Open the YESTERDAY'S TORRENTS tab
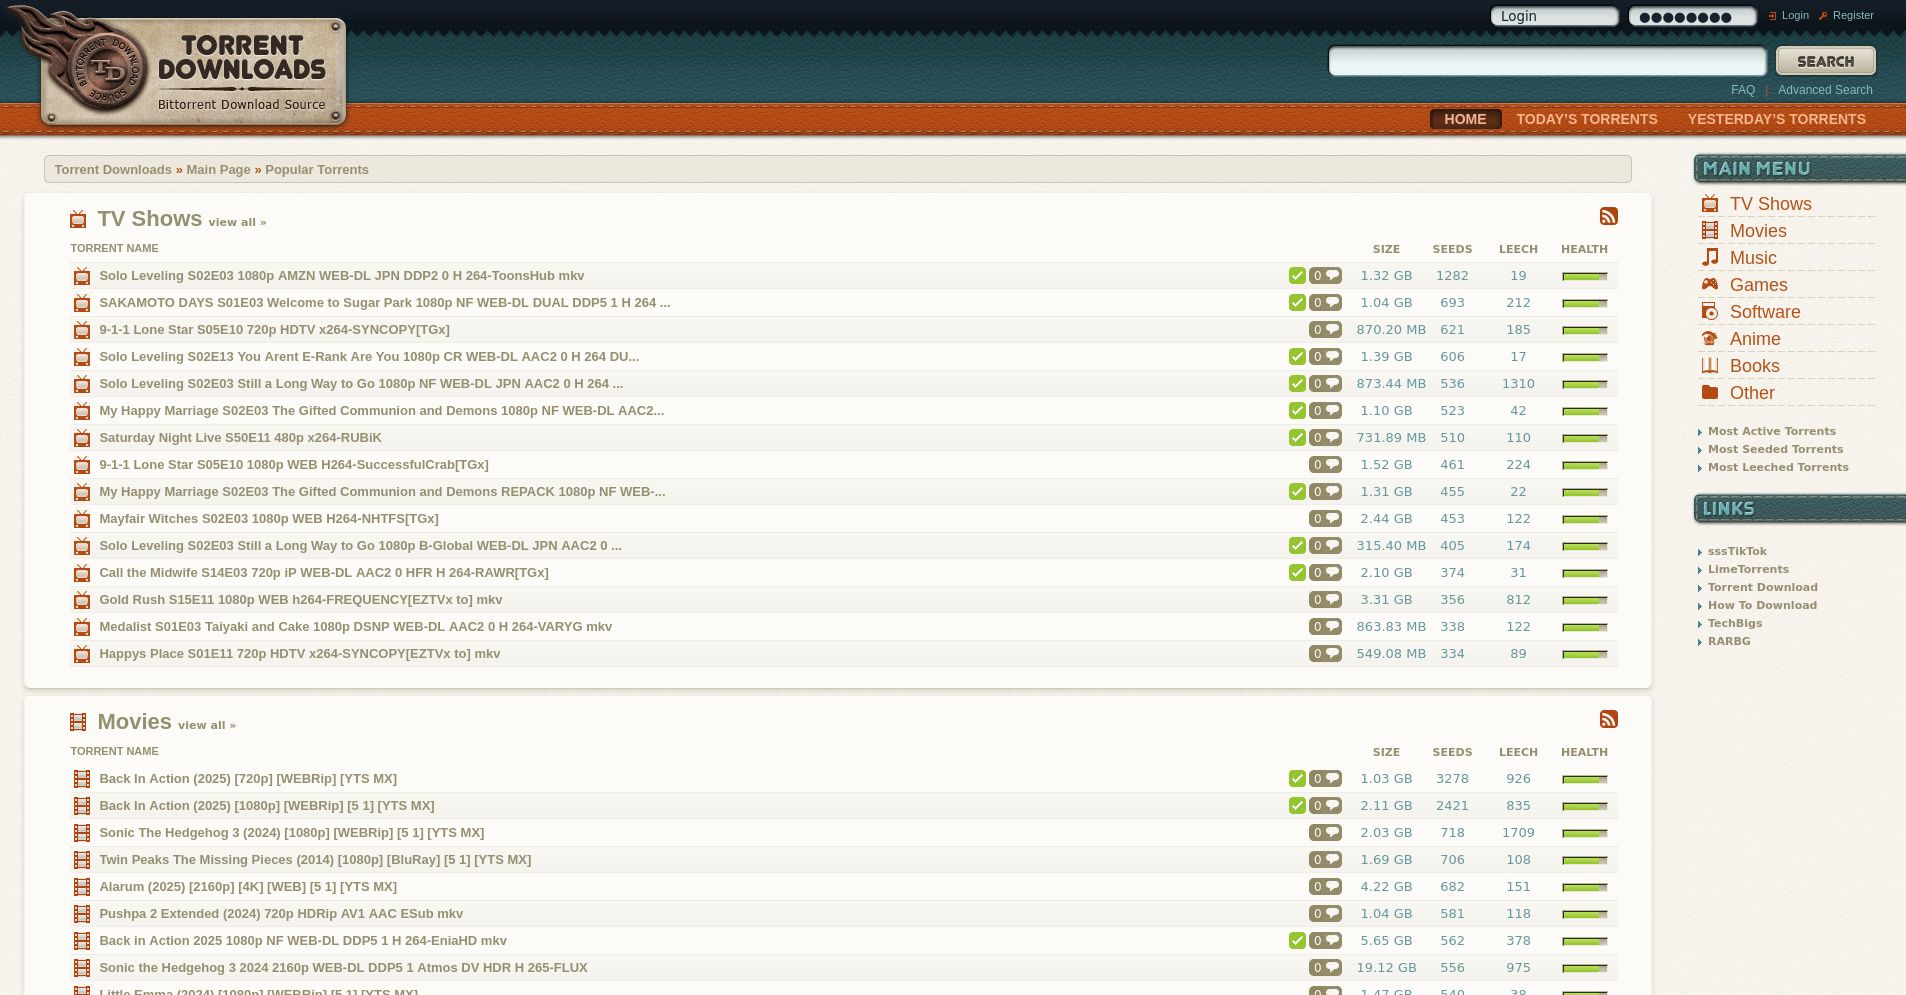 (x=1776, y=119)
